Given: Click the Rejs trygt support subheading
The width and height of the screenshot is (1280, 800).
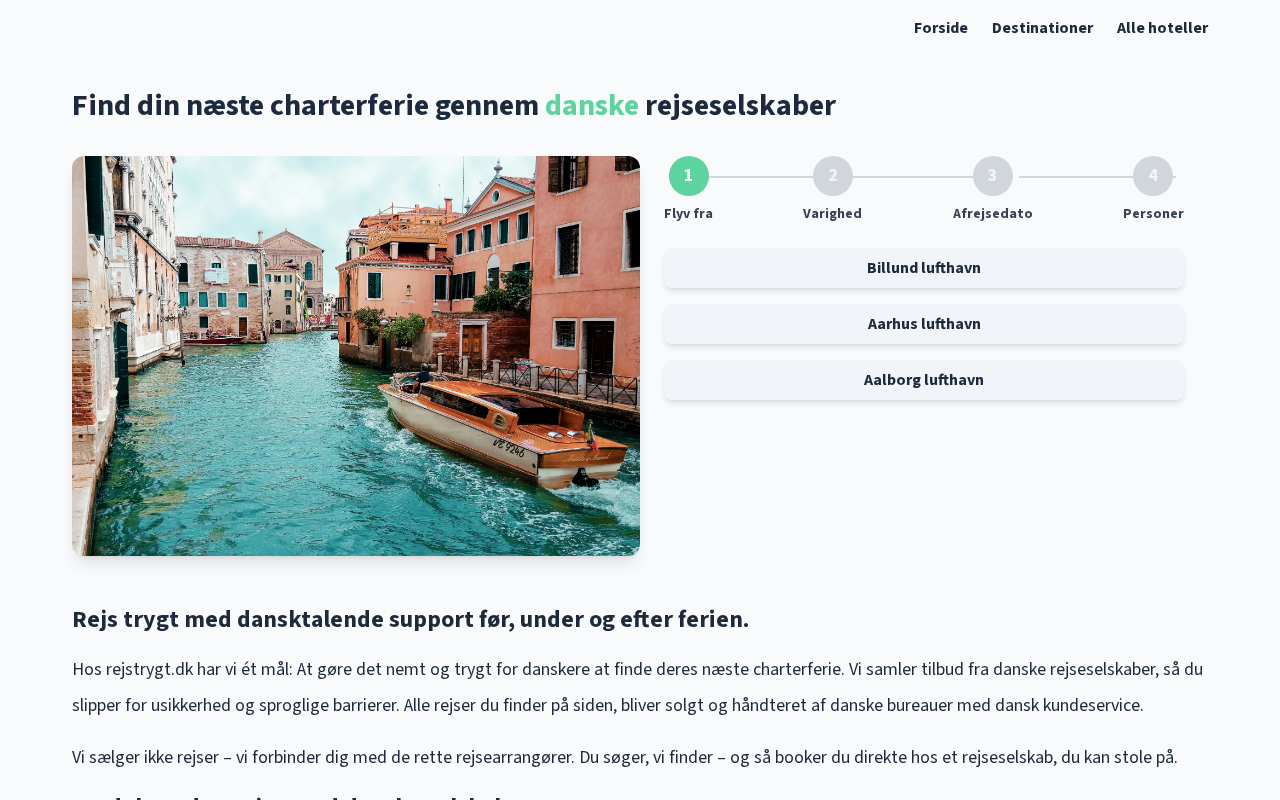Looking at the screenshot, I should (x=410, y=619).
